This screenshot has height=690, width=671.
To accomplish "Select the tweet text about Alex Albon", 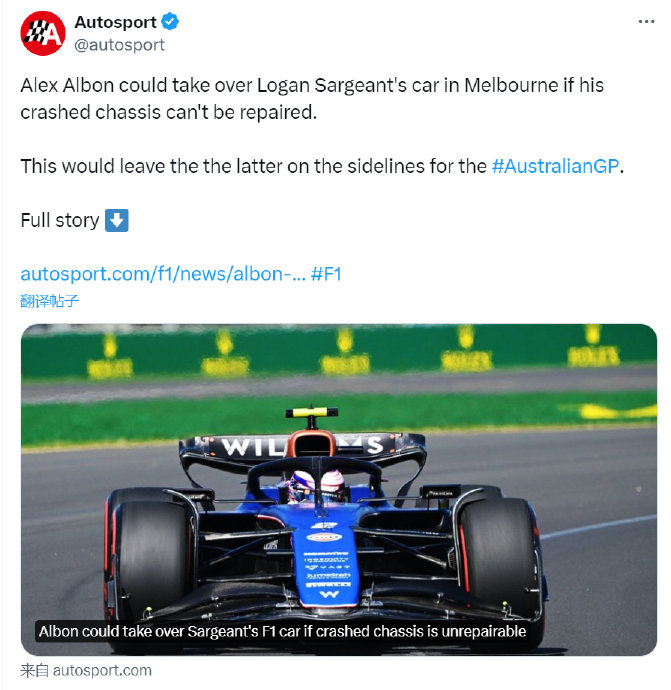I will [x=312, y=99].
